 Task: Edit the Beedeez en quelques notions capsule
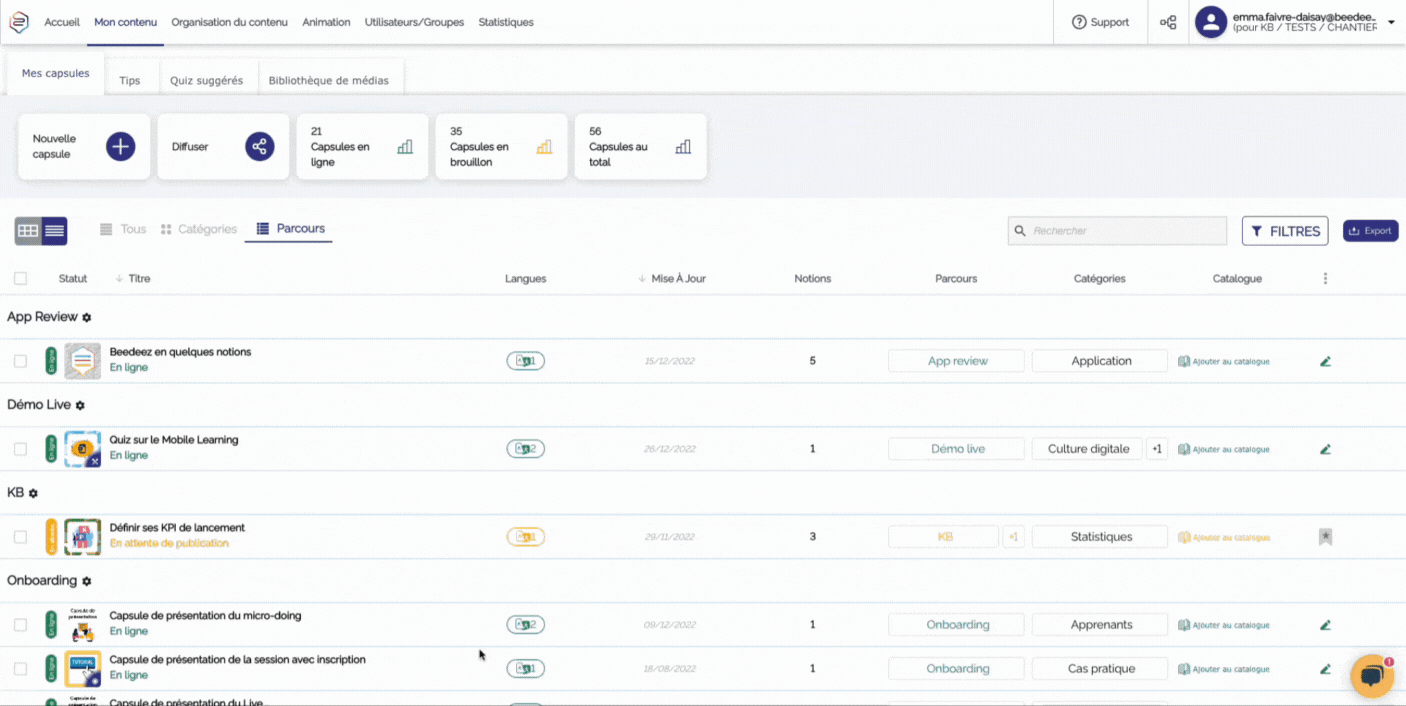(1325, 361)
